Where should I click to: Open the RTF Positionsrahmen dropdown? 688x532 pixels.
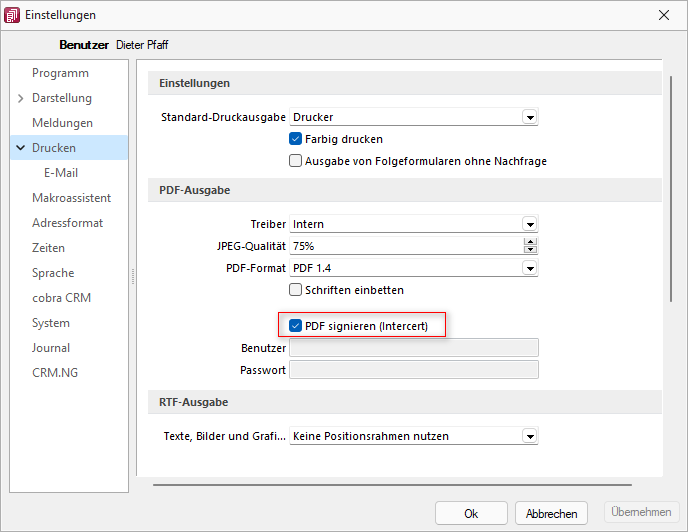point(530,436)
